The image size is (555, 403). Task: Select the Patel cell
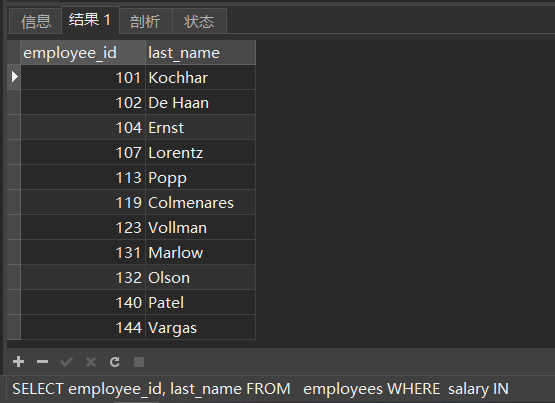200,303
